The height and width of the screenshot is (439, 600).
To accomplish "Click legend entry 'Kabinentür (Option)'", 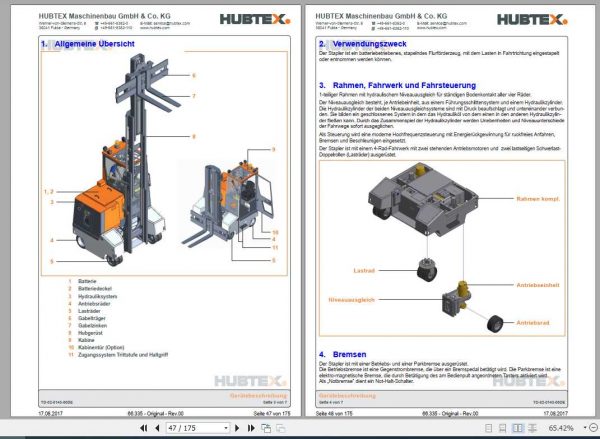I will pos(101,348).
